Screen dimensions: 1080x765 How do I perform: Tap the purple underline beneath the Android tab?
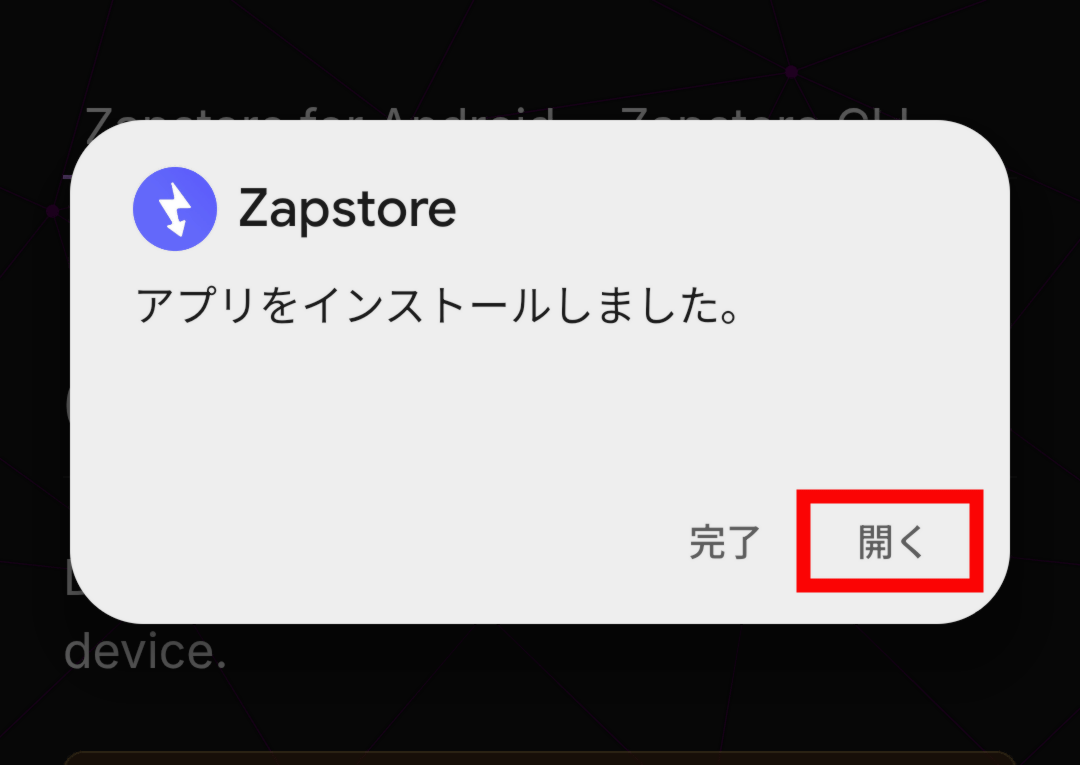67,177
